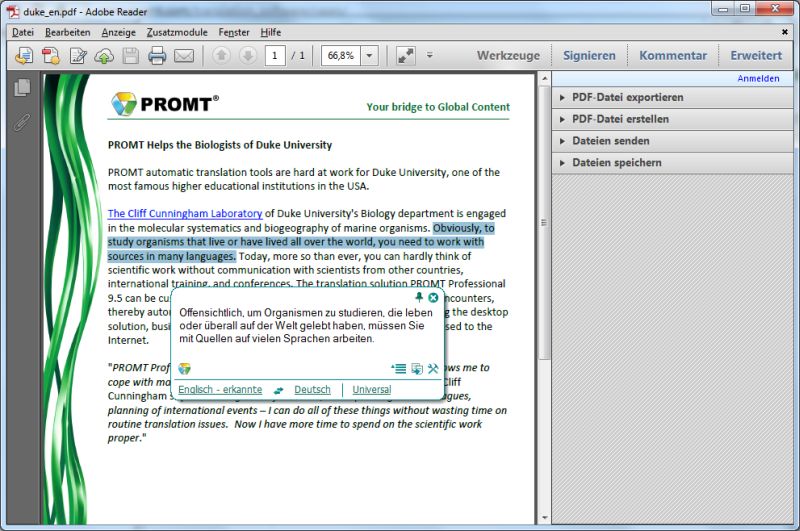The image size is (800, 531).
Task: Click the list lines icon in popup
Action: pos(398,368)
